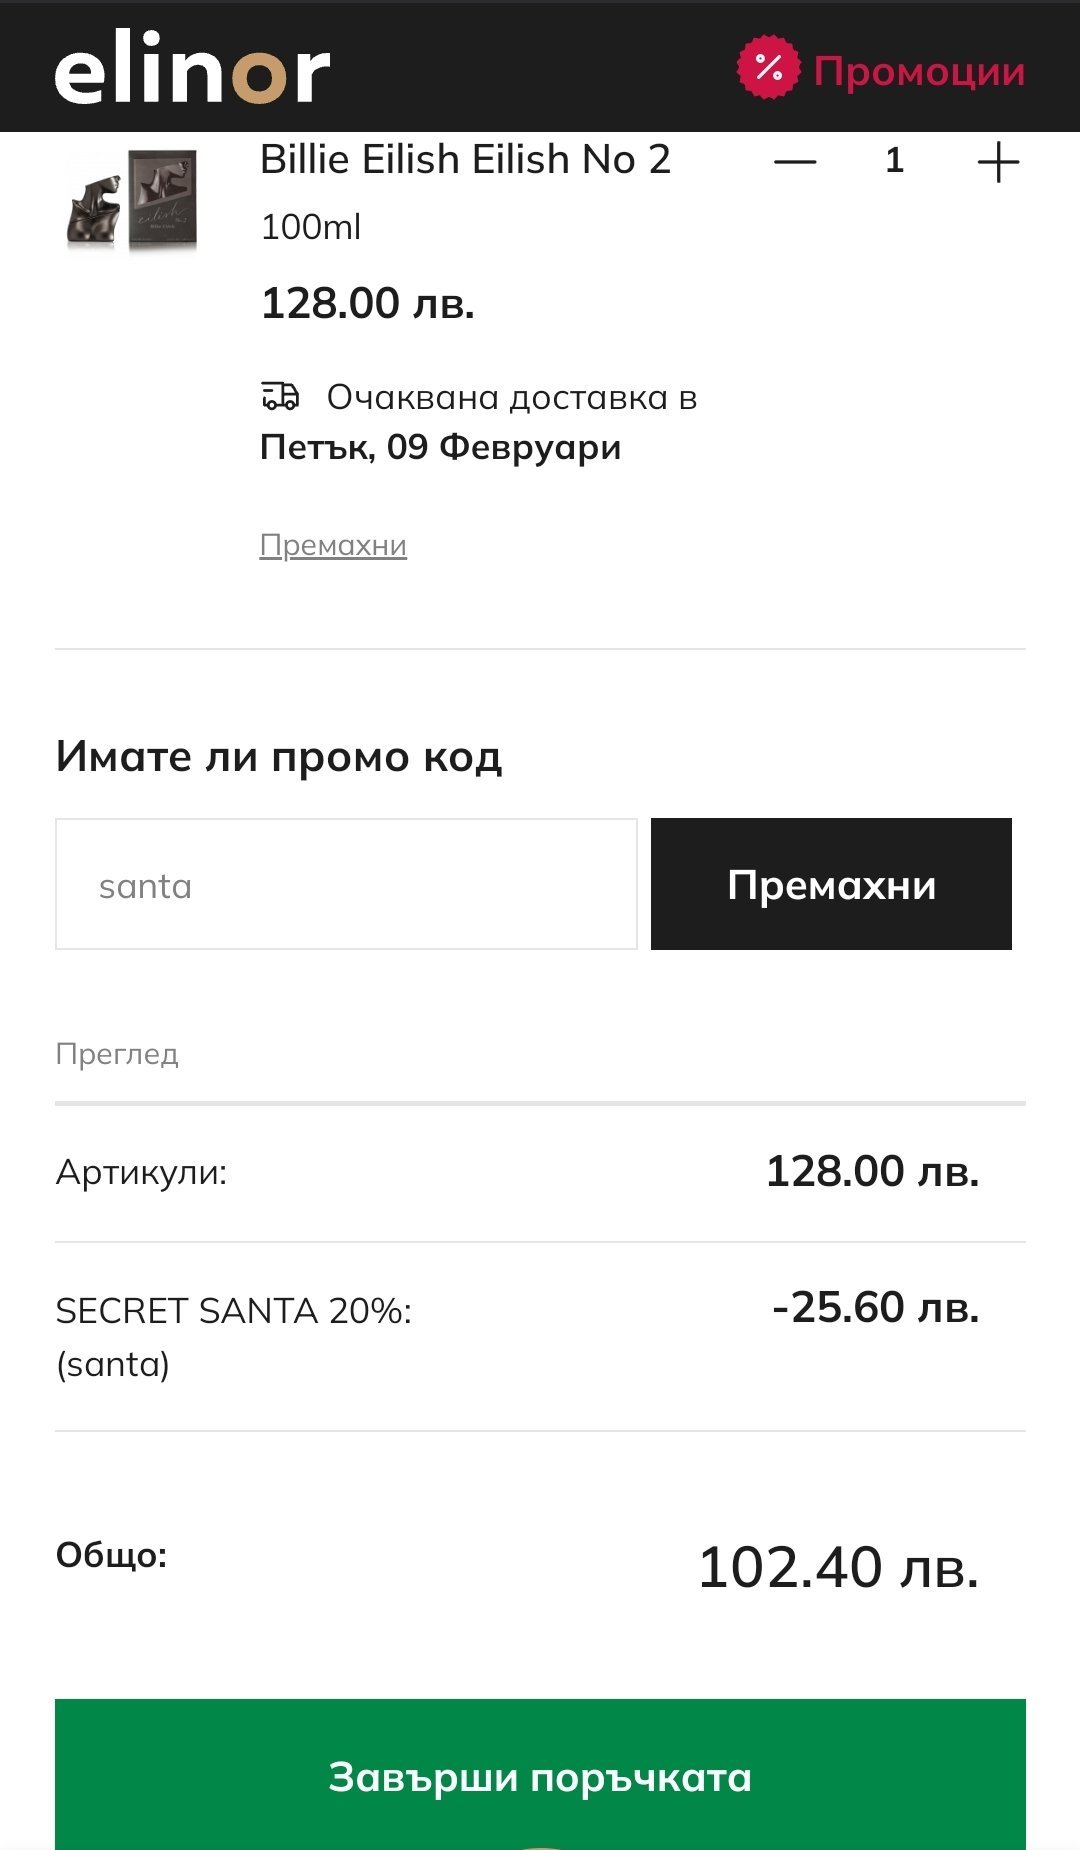Click the Имате ли промо код heading

279,757
